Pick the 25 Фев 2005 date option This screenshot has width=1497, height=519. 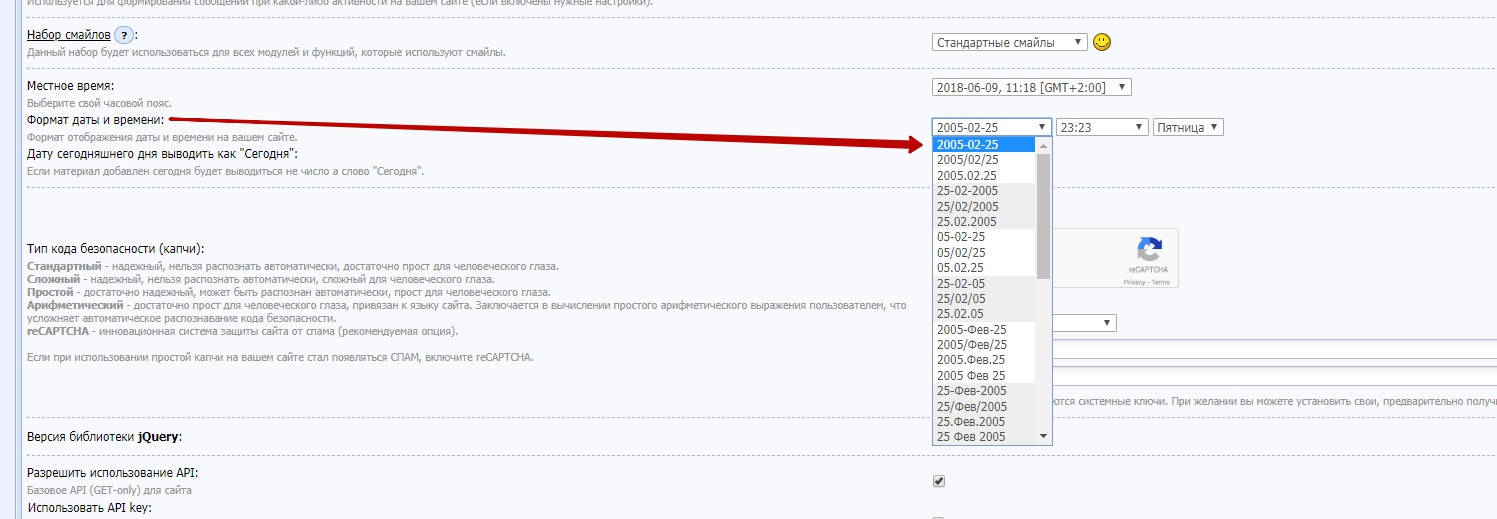971,437
